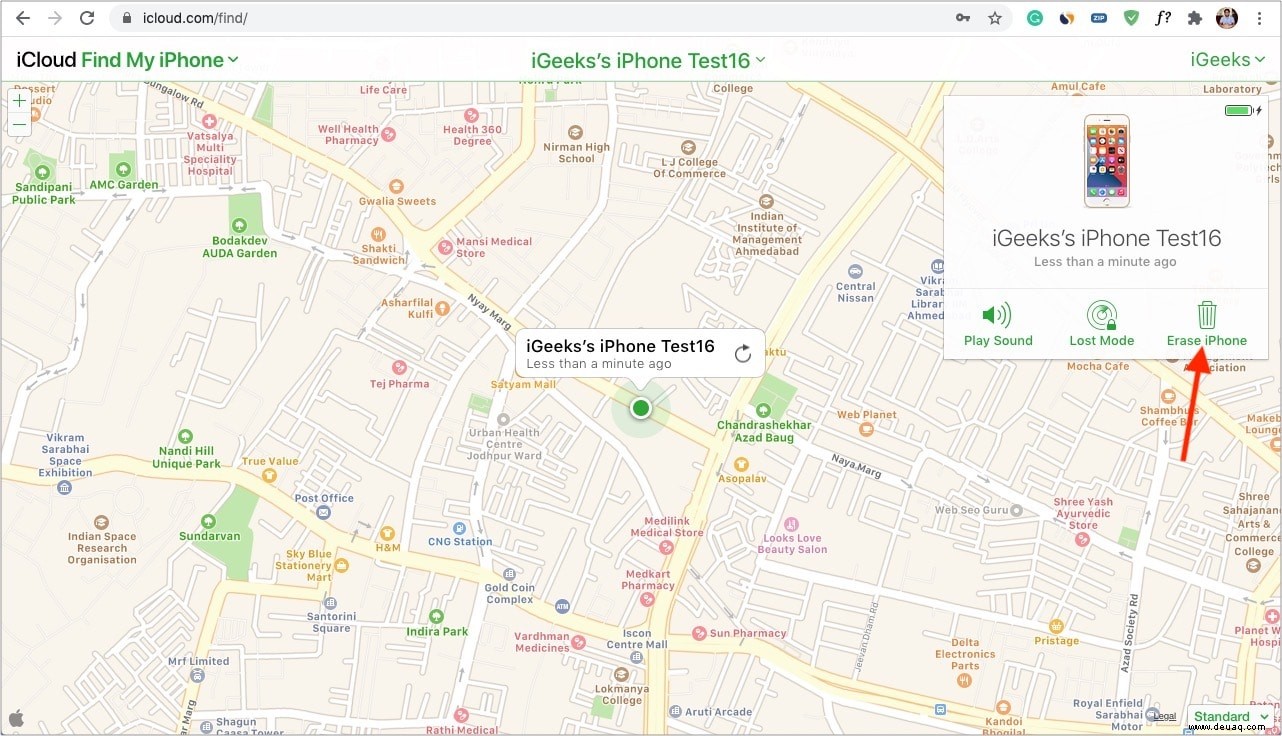Click the Chandrashekhar Azad Baug park label

[764, 431]
